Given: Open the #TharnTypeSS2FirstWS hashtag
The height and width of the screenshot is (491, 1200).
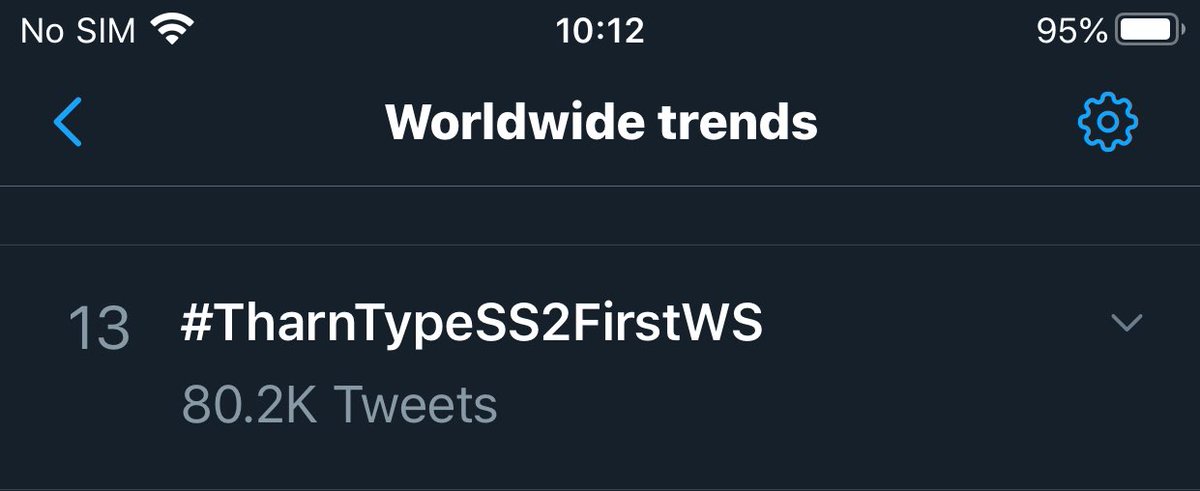Looking at the screenshot, I should [472, 325].
